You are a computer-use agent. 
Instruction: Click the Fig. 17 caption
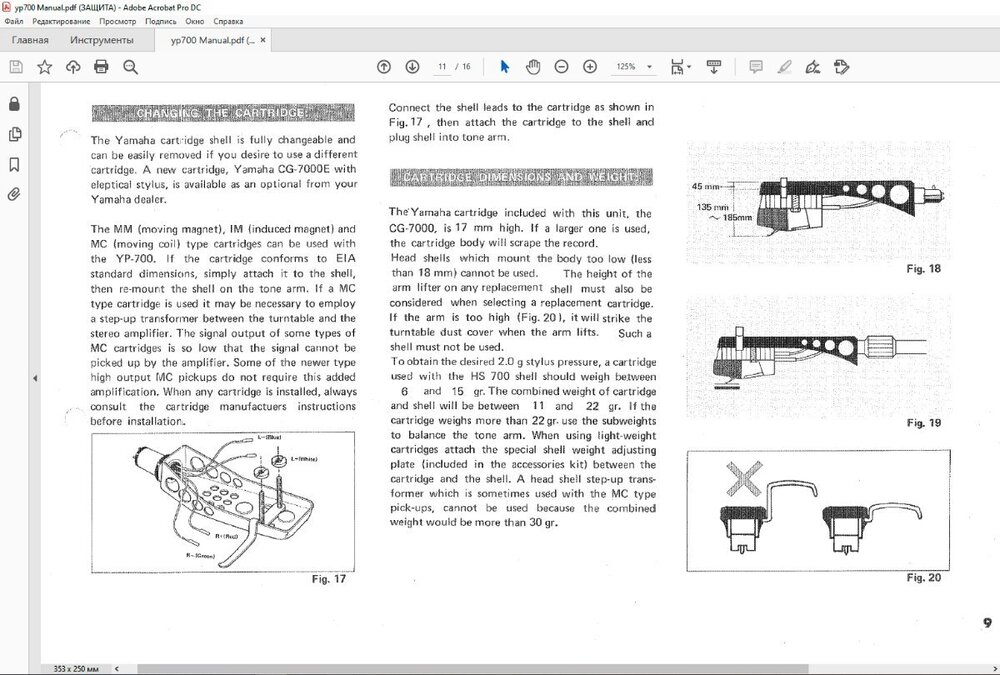point(328,579)
